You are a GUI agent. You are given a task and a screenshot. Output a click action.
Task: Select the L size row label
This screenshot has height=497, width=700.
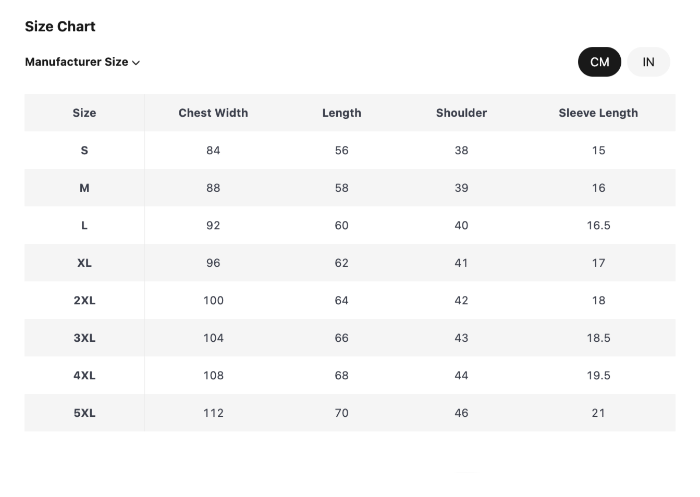(84, 225)
